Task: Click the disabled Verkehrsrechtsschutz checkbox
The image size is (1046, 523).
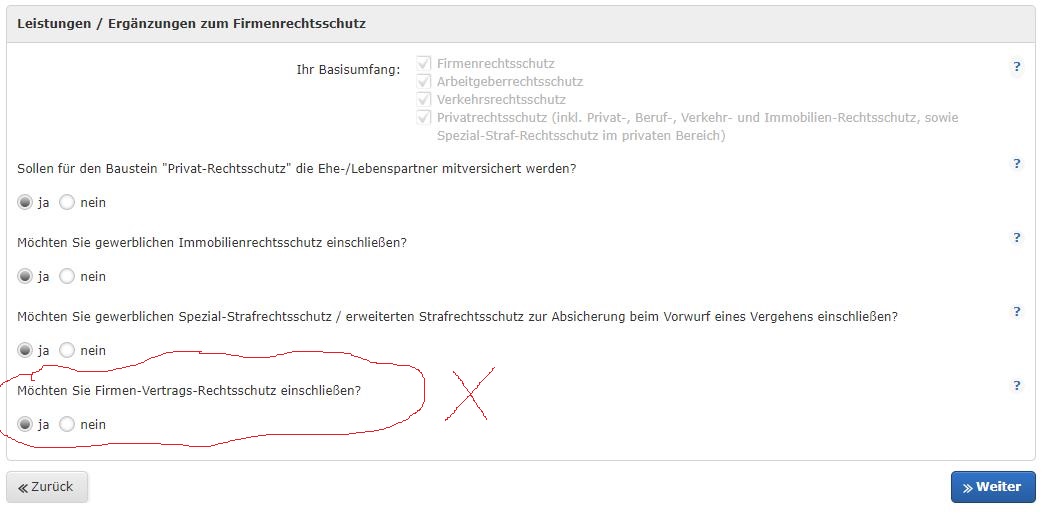Action: tap(424, 99)
